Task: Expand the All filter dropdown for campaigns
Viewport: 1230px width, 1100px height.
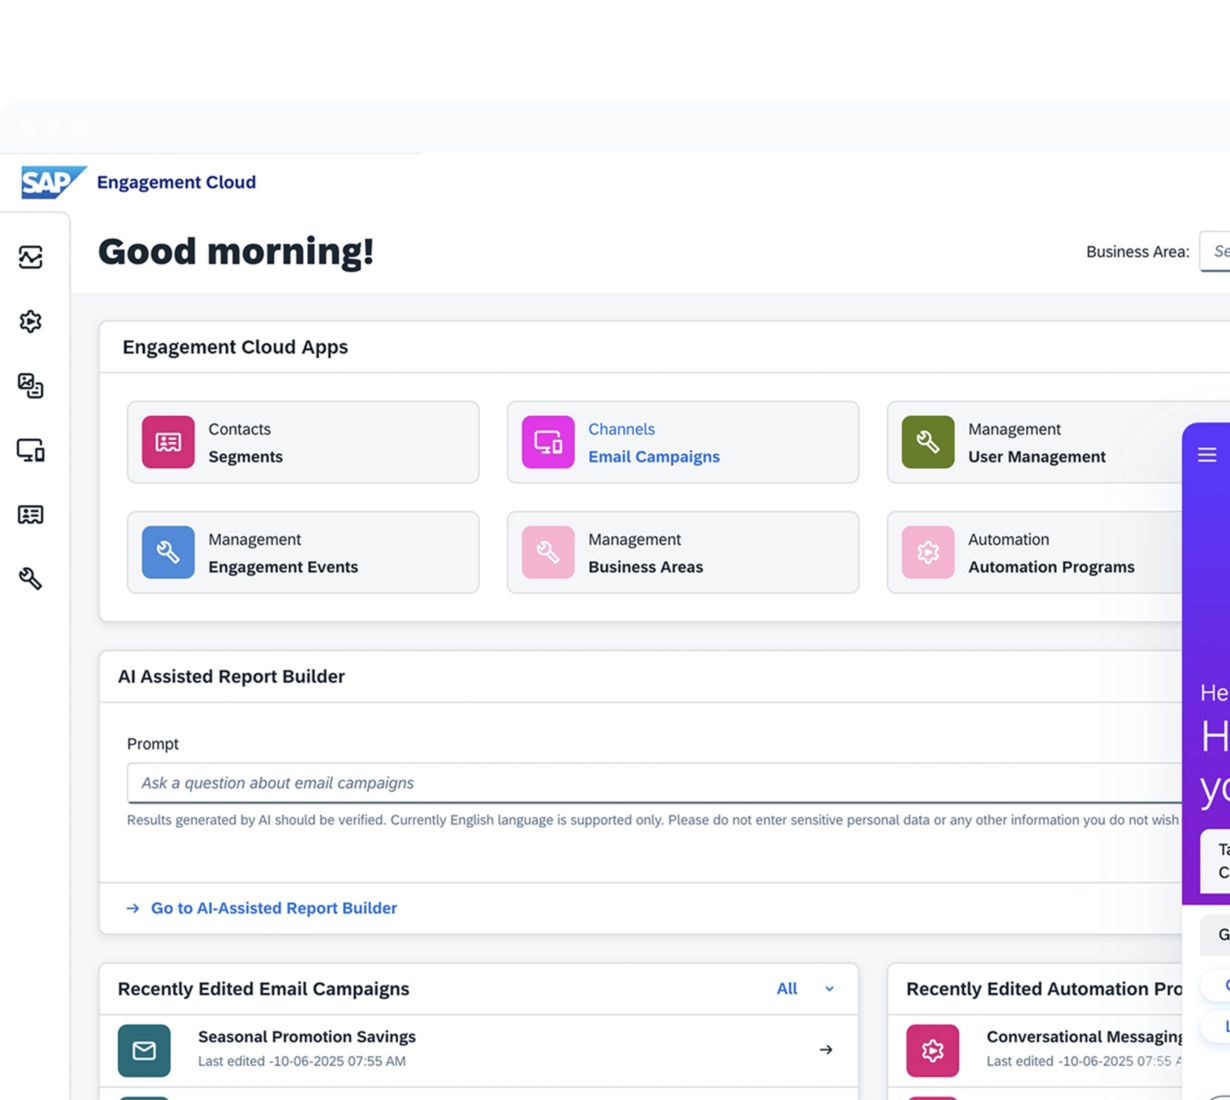Action: (x=805, y=989)
